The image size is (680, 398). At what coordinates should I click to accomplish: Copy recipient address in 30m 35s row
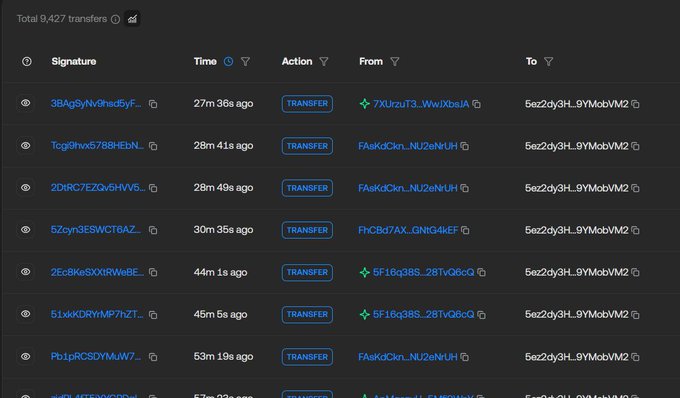pos(635,230)
